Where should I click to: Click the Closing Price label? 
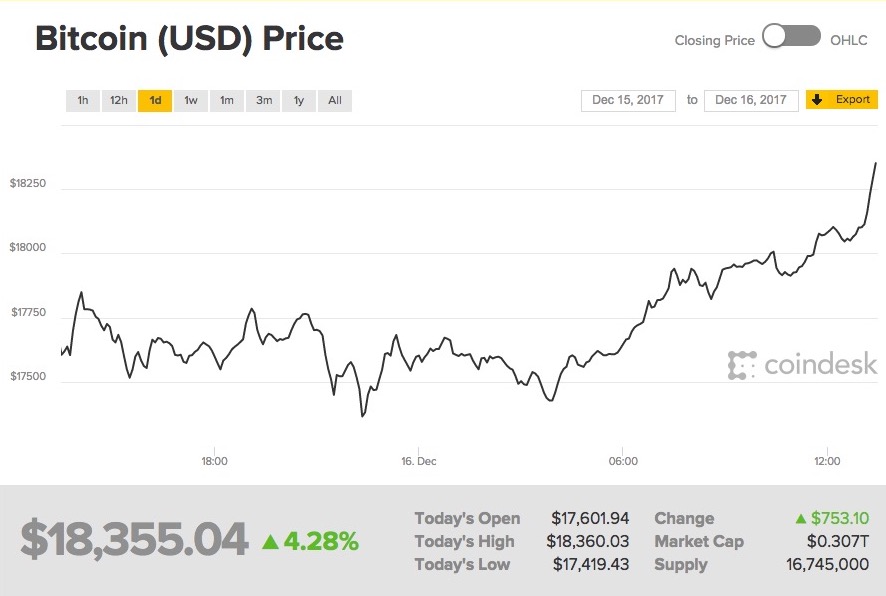pyautogui.click(x=714, y=40)
